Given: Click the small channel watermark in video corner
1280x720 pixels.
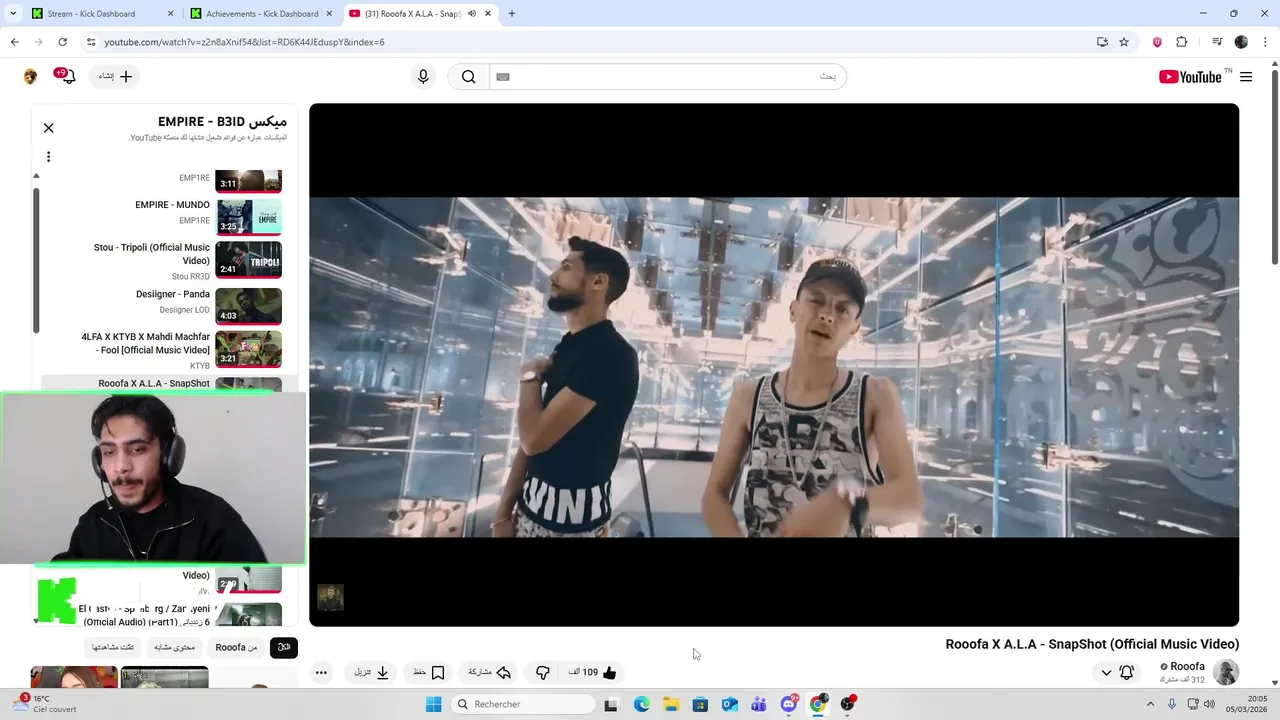Looking at the screenshot, I should tap(330, 597).
